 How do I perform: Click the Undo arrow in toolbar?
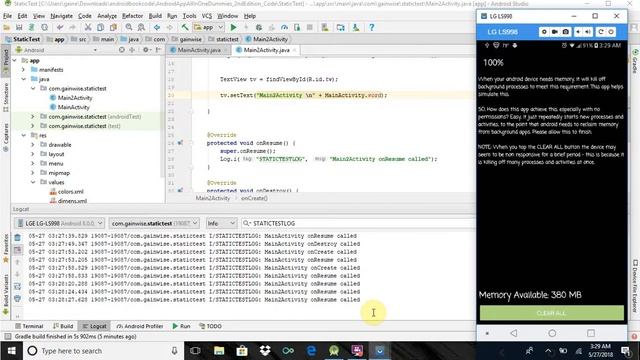tap(60, 27)
